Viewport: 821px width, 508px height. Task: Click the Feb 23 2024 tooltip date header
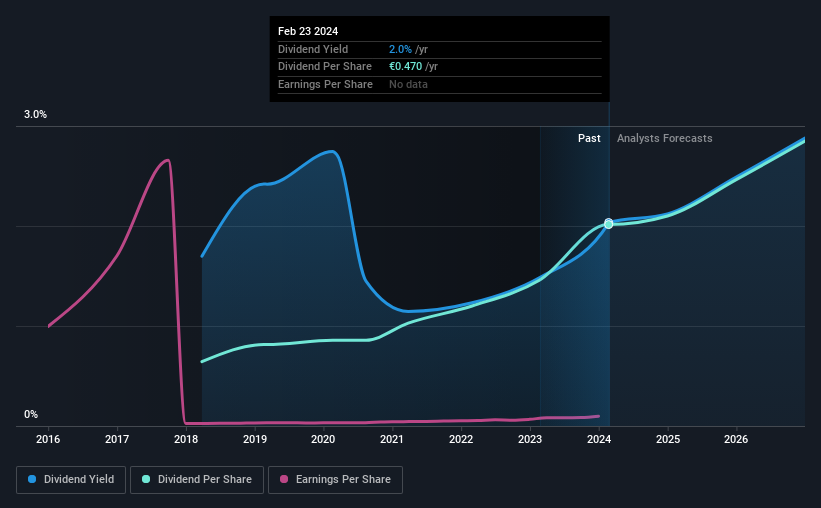pyautogui.click(x=308, y=31)
